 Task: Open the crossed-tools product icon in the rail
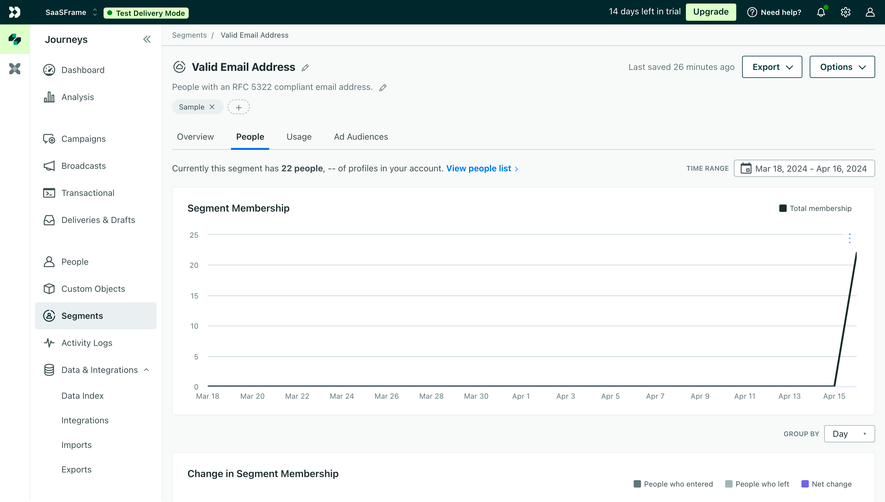[x=15, y=69]
